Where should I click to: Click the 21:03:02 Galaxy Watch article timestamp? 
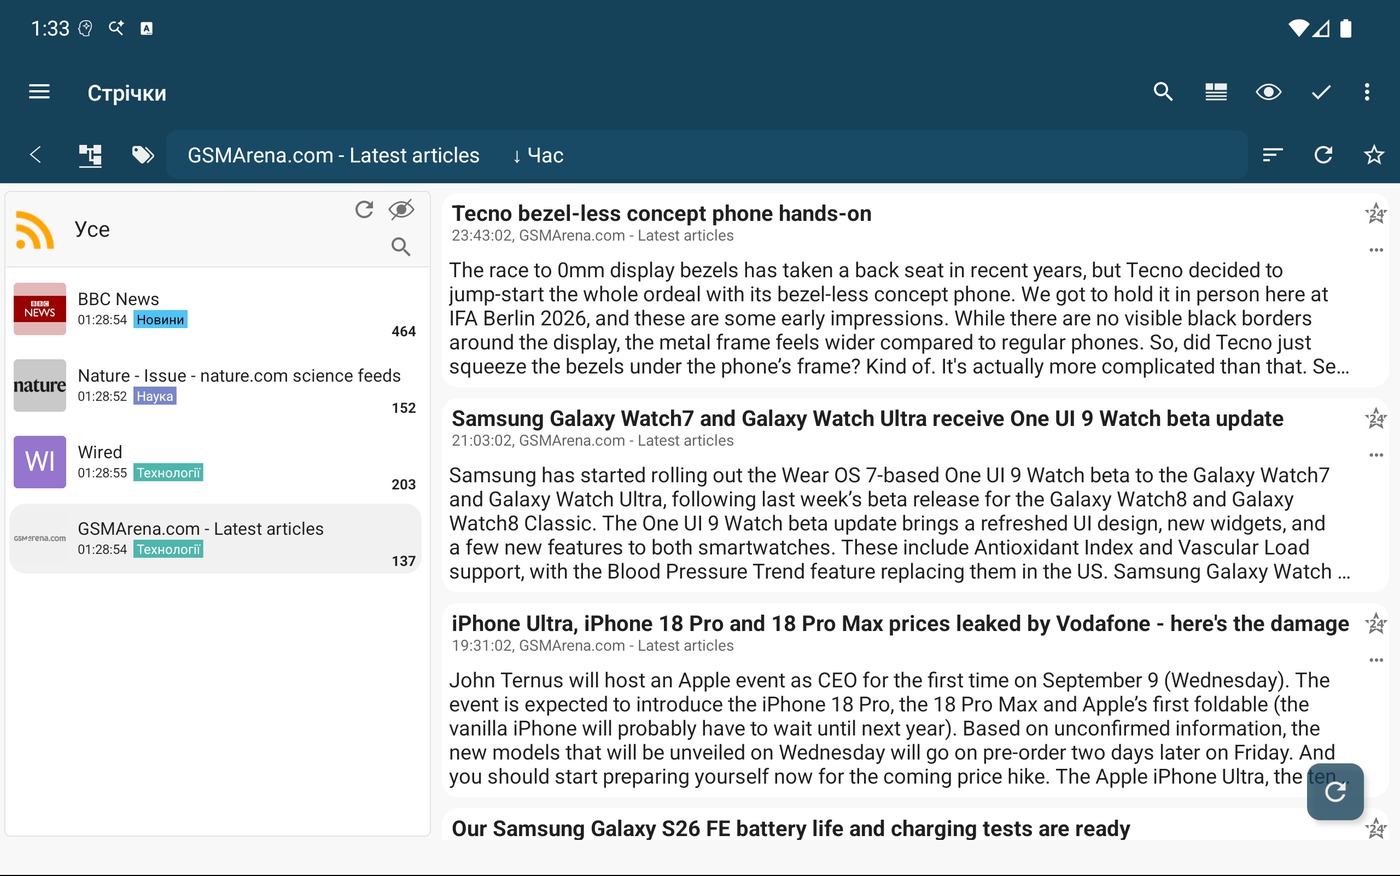point(481,441)
